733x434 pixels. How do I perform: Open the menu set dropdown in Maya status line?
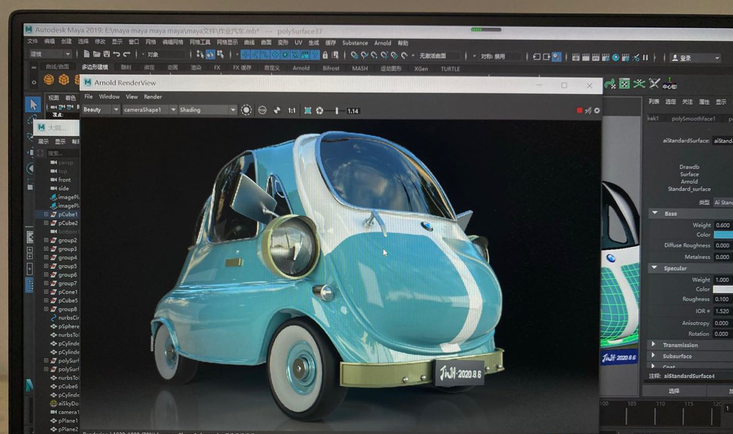[50, 54]
